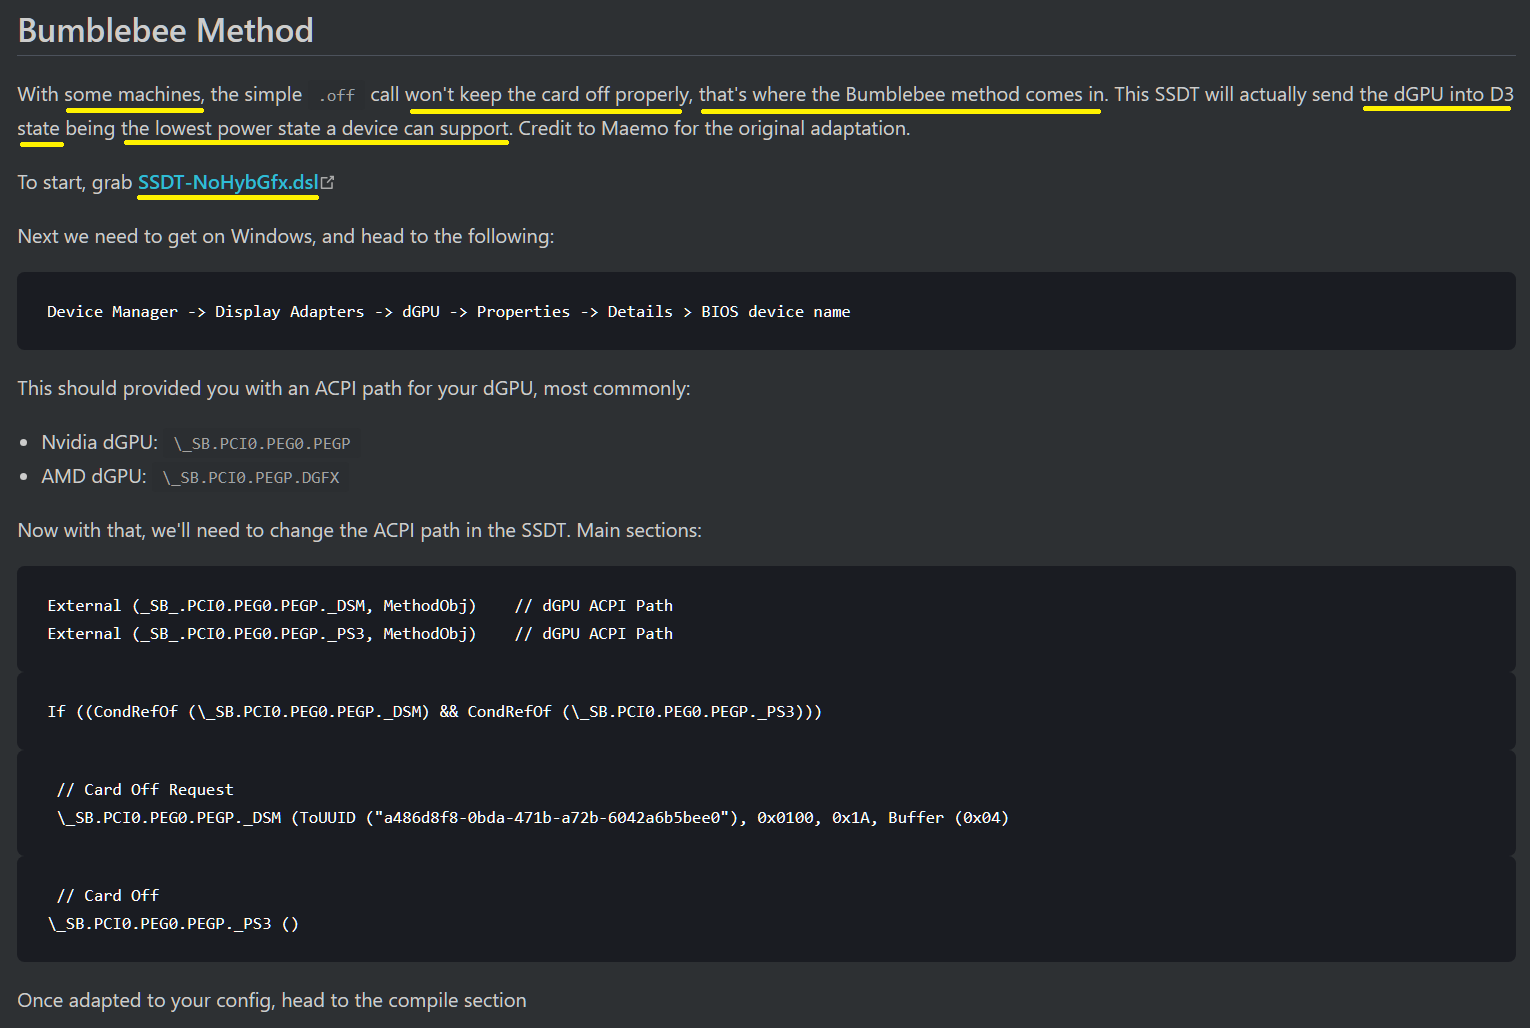
Task: Click 'Next we need to get on Windows' sentence
Action: point(286,236)
